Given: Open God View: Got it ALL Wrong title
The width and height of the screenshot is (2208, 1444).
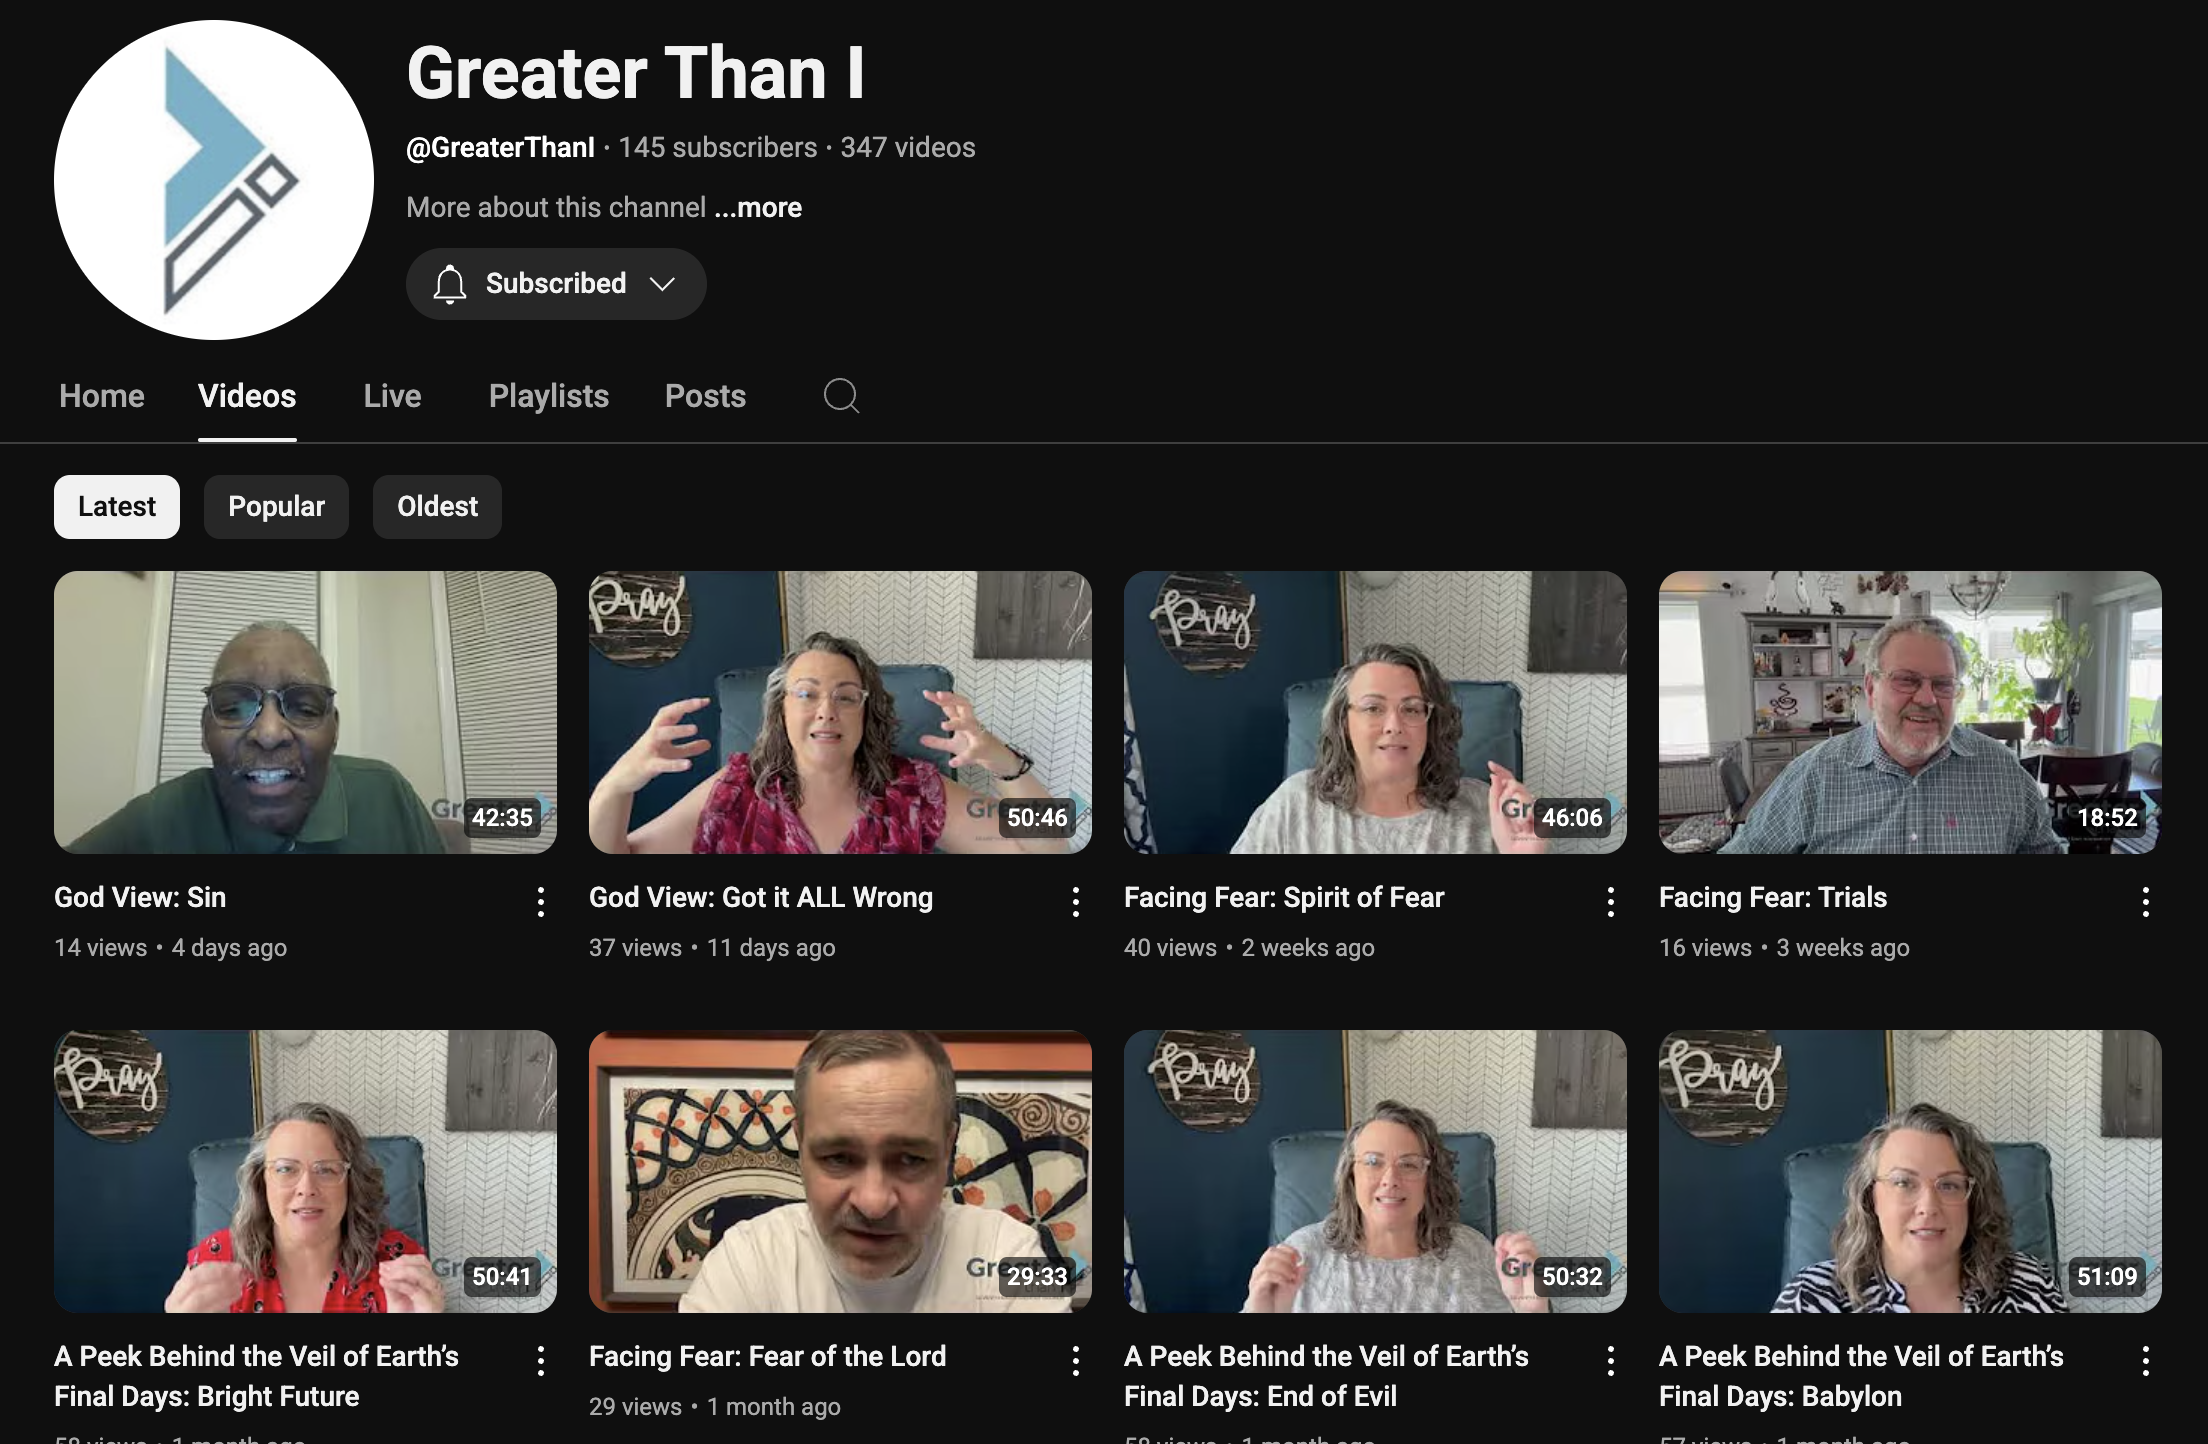Looking at the screenshot, I should click(760, 898).
